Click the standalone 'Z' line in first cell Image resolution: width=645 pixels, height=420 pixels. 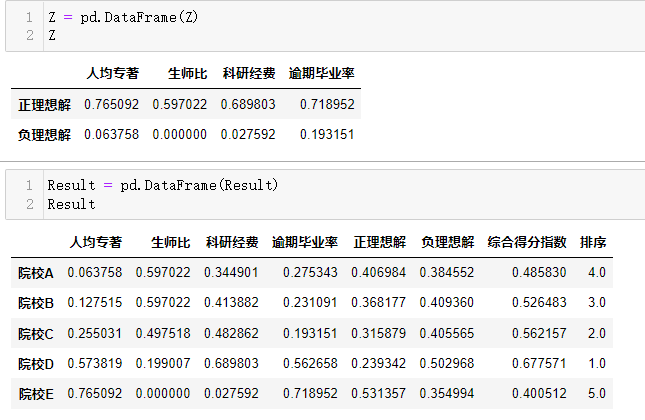point(52,35)
